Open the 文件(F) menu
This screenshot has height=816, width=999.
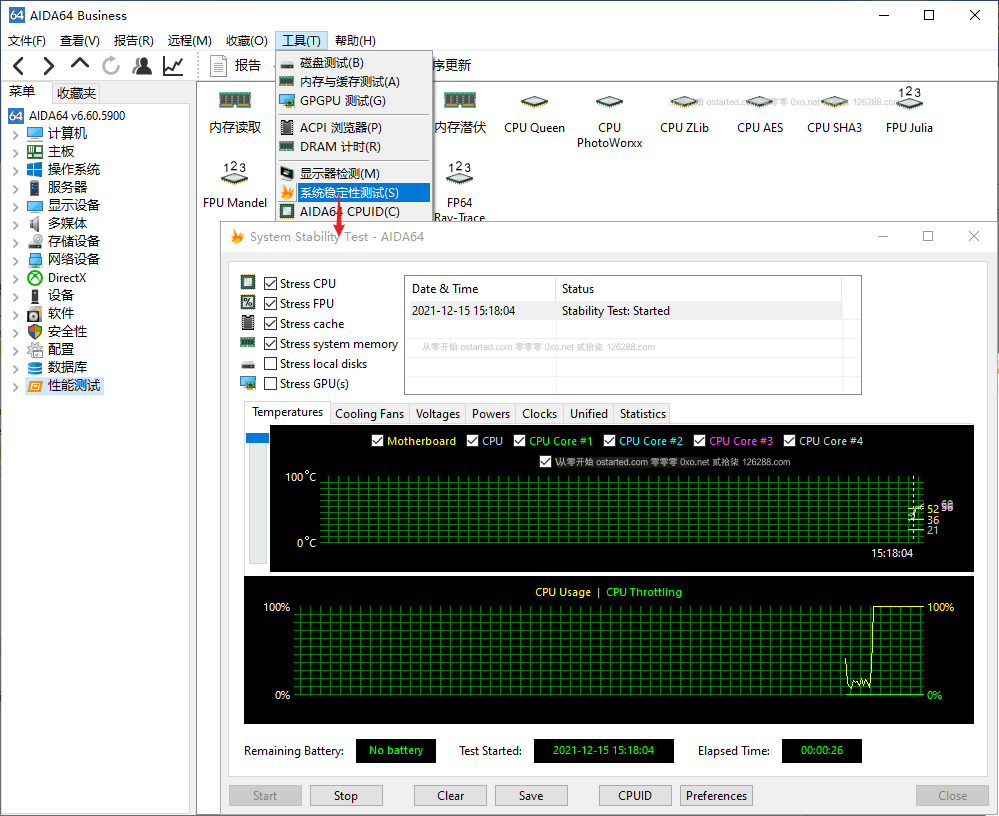tap(27, 41)
